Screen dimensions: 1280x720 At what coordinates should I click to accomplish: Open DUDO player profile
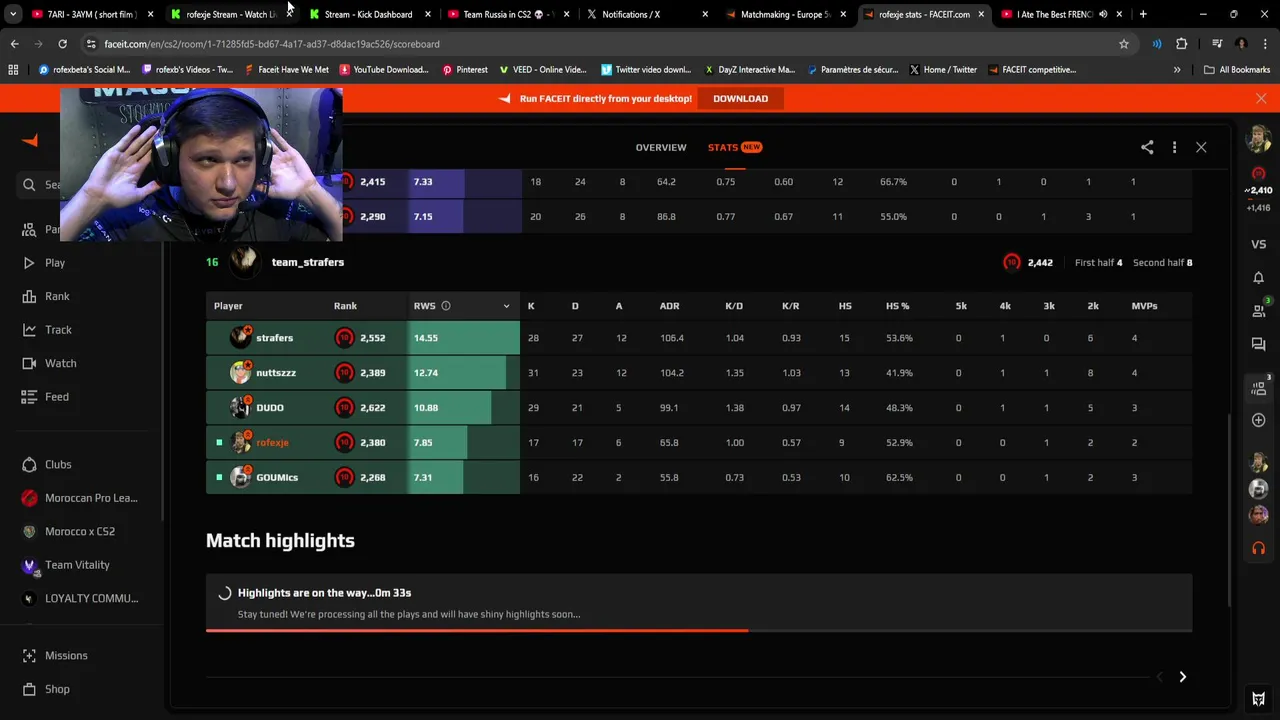(x=270, y=408)
